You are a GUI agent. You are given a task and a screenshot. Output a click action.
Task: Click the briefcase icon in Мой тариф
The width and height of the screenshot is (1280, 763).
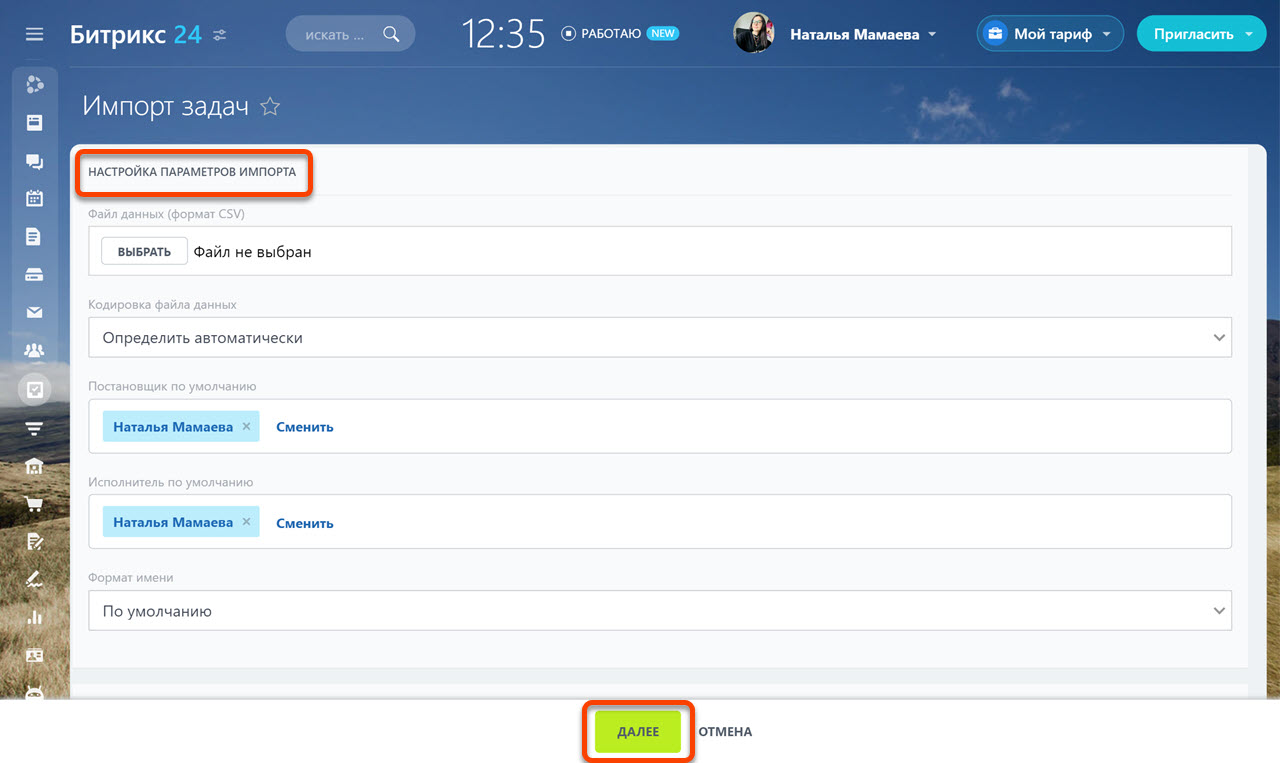[995, 34]
